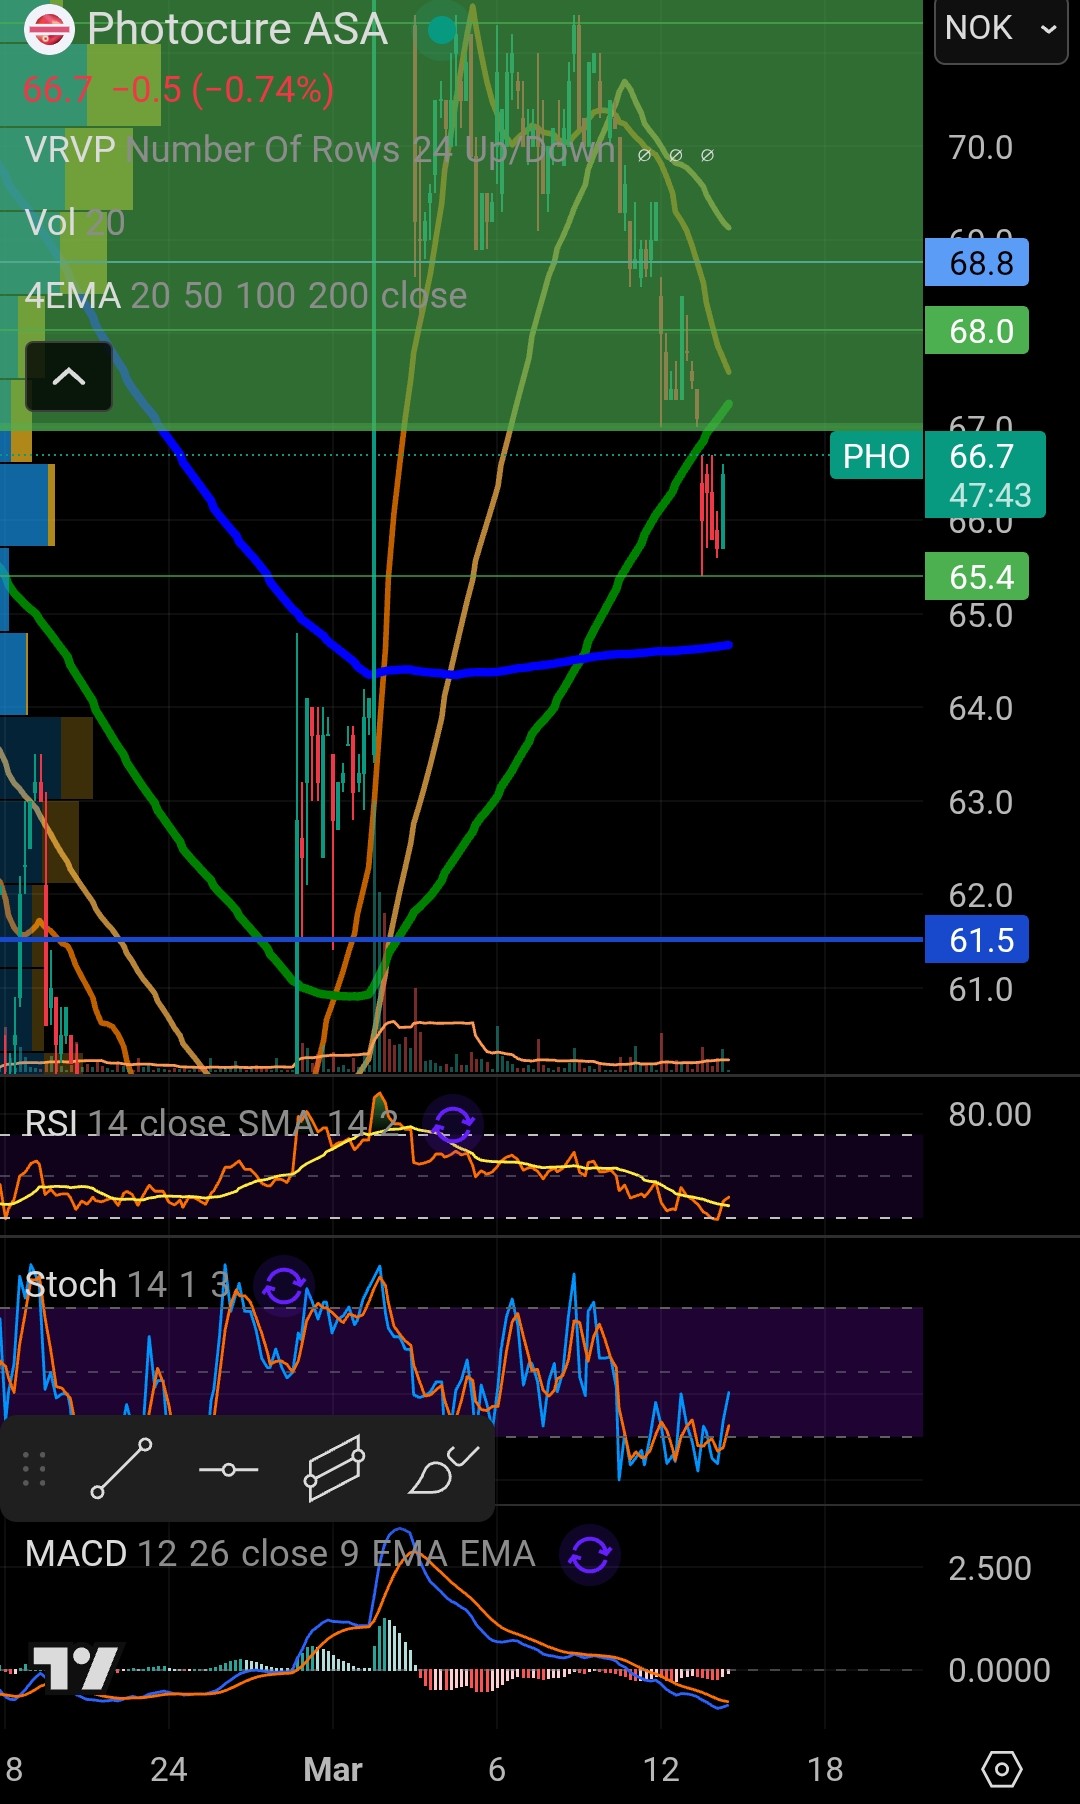
Task: Select the Vol 20 indicator legend
Action: [75, 222]
